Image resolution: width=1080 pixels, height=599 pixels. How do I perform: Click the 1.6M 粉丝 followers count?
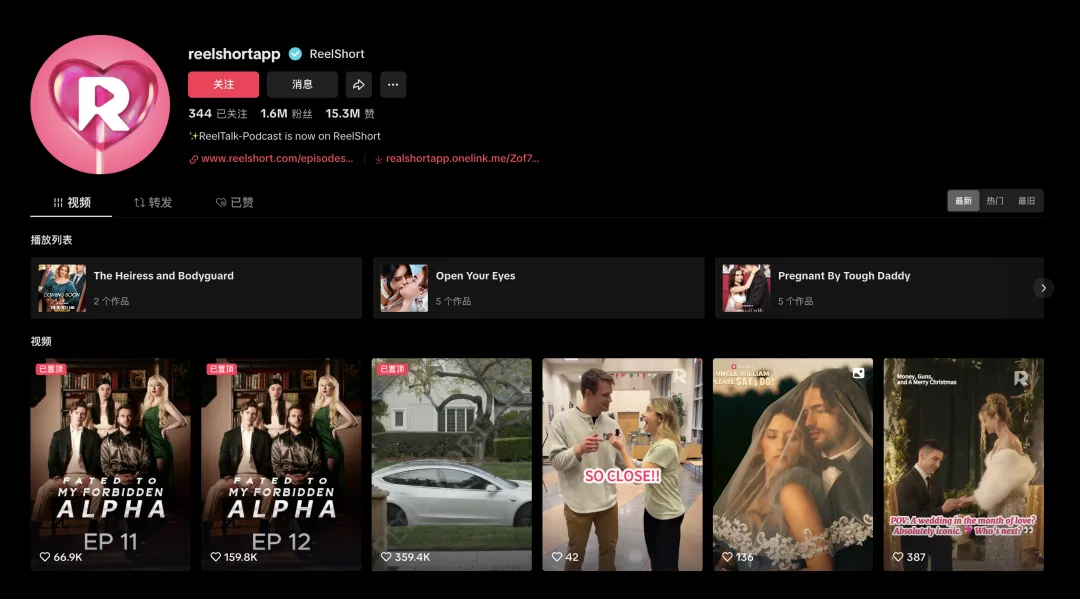286,114
